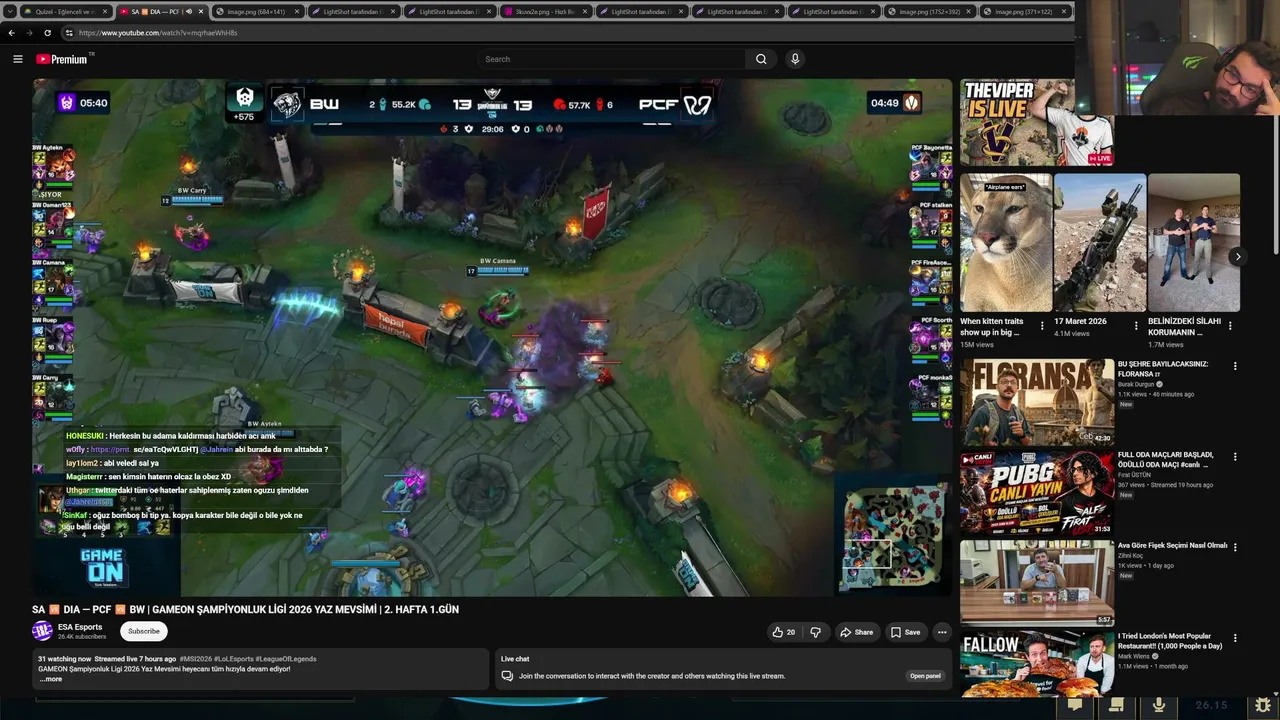Open options for kitten traits short

coord(1042,326)
